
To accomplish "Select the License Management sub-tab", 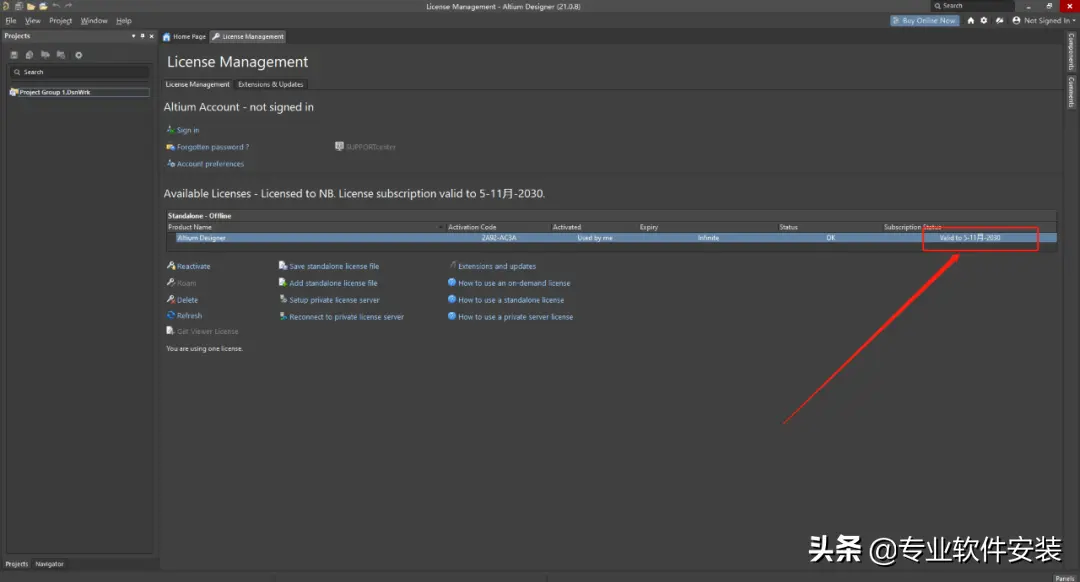I will click(197, 84).
